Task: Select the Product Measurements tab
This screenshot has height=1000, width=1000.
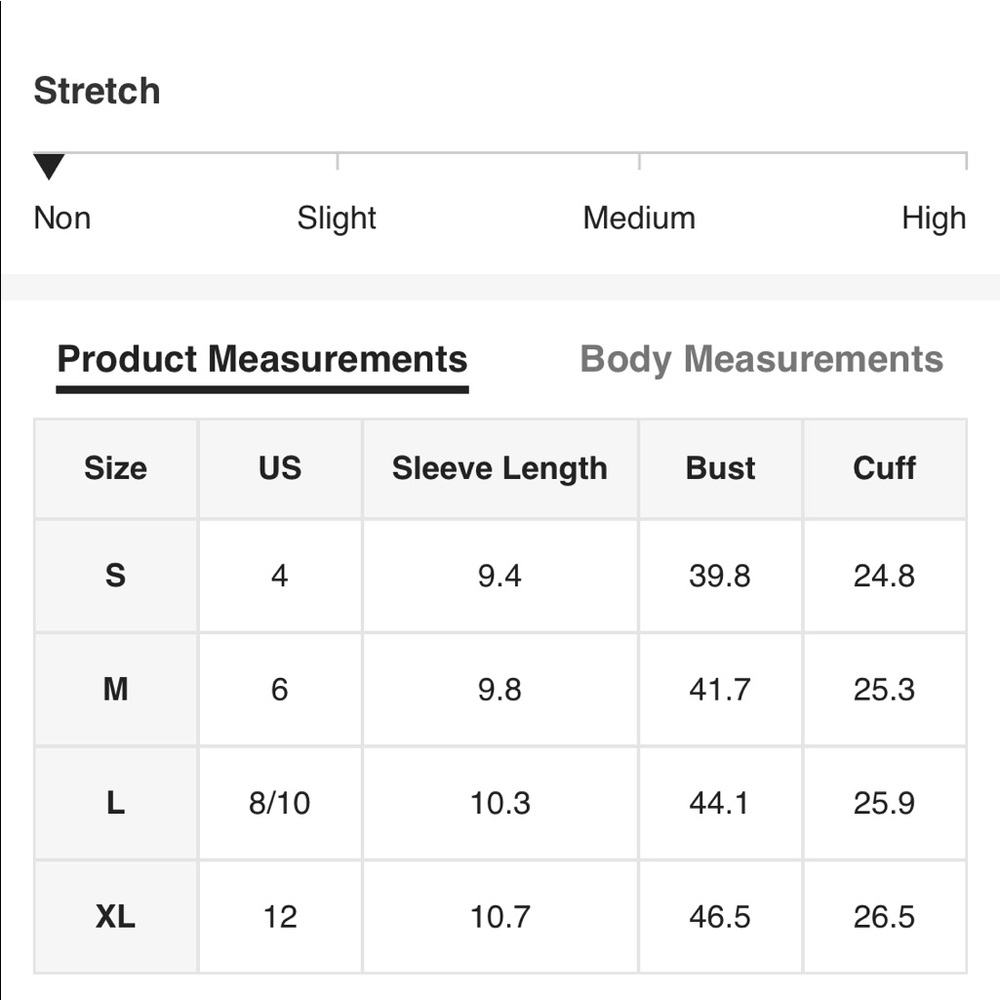Action: pos(262,360)
